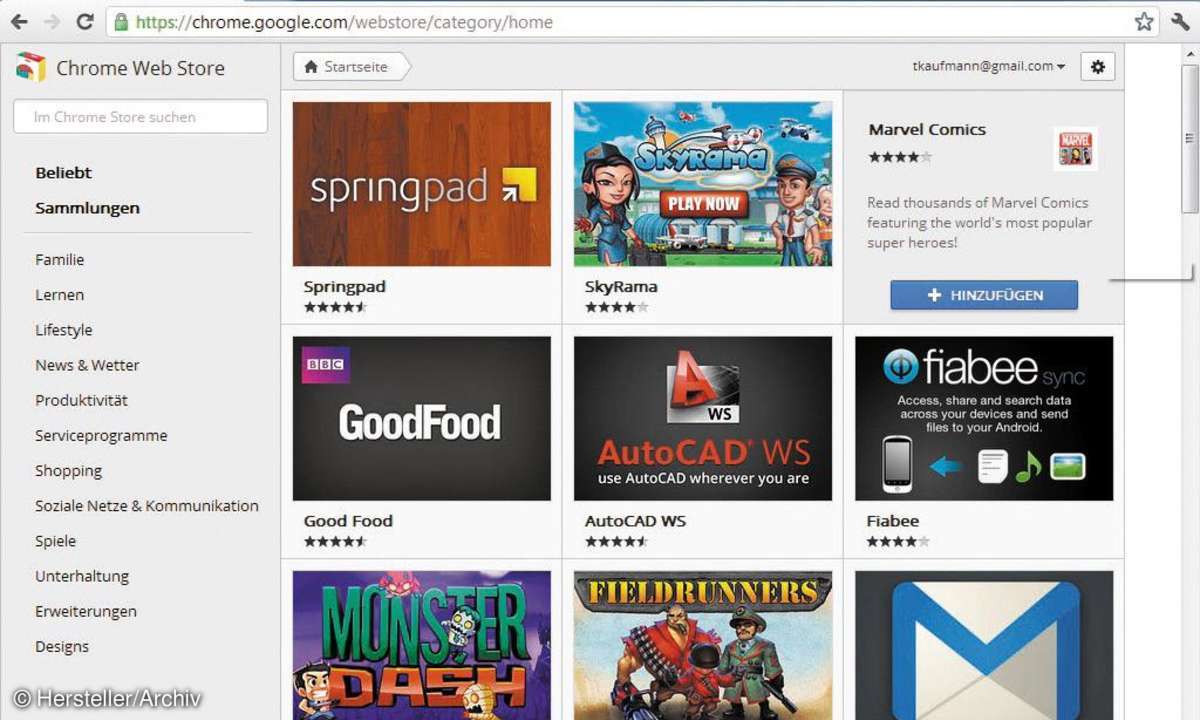
Task: Go forward with the browser forward arrow
Action: [51, 21]
